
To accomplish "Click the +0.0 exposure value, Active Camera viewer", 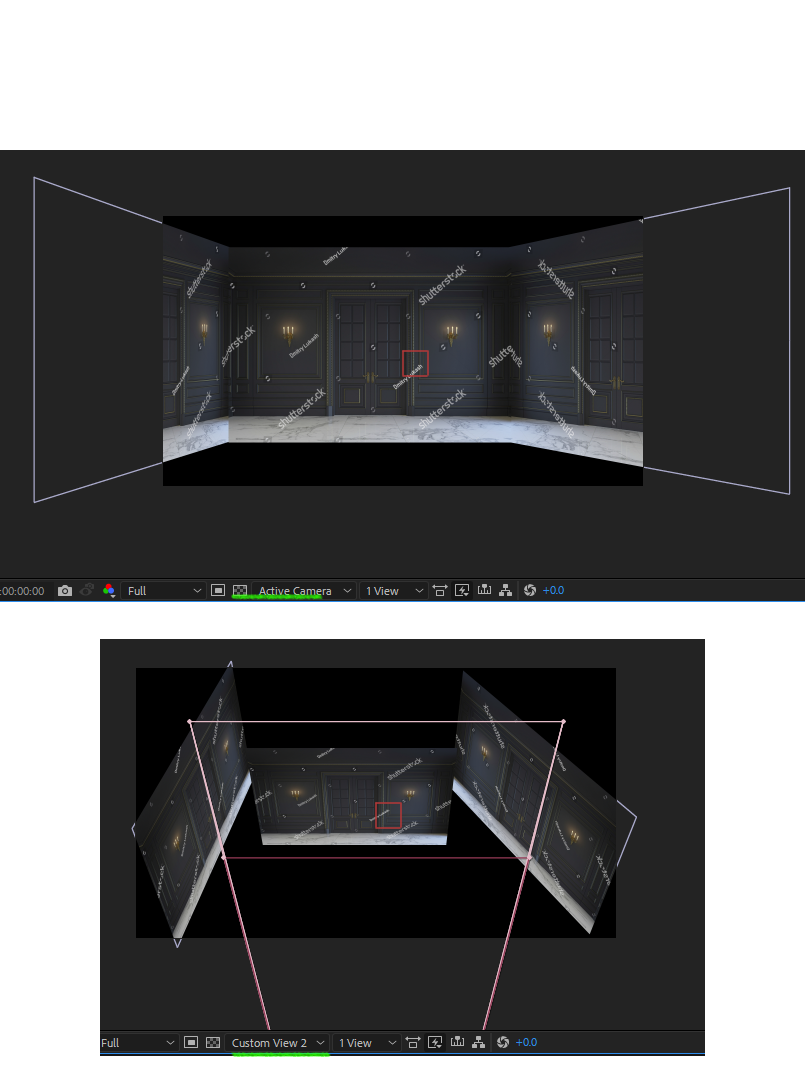I will click(x=553, y=590).
